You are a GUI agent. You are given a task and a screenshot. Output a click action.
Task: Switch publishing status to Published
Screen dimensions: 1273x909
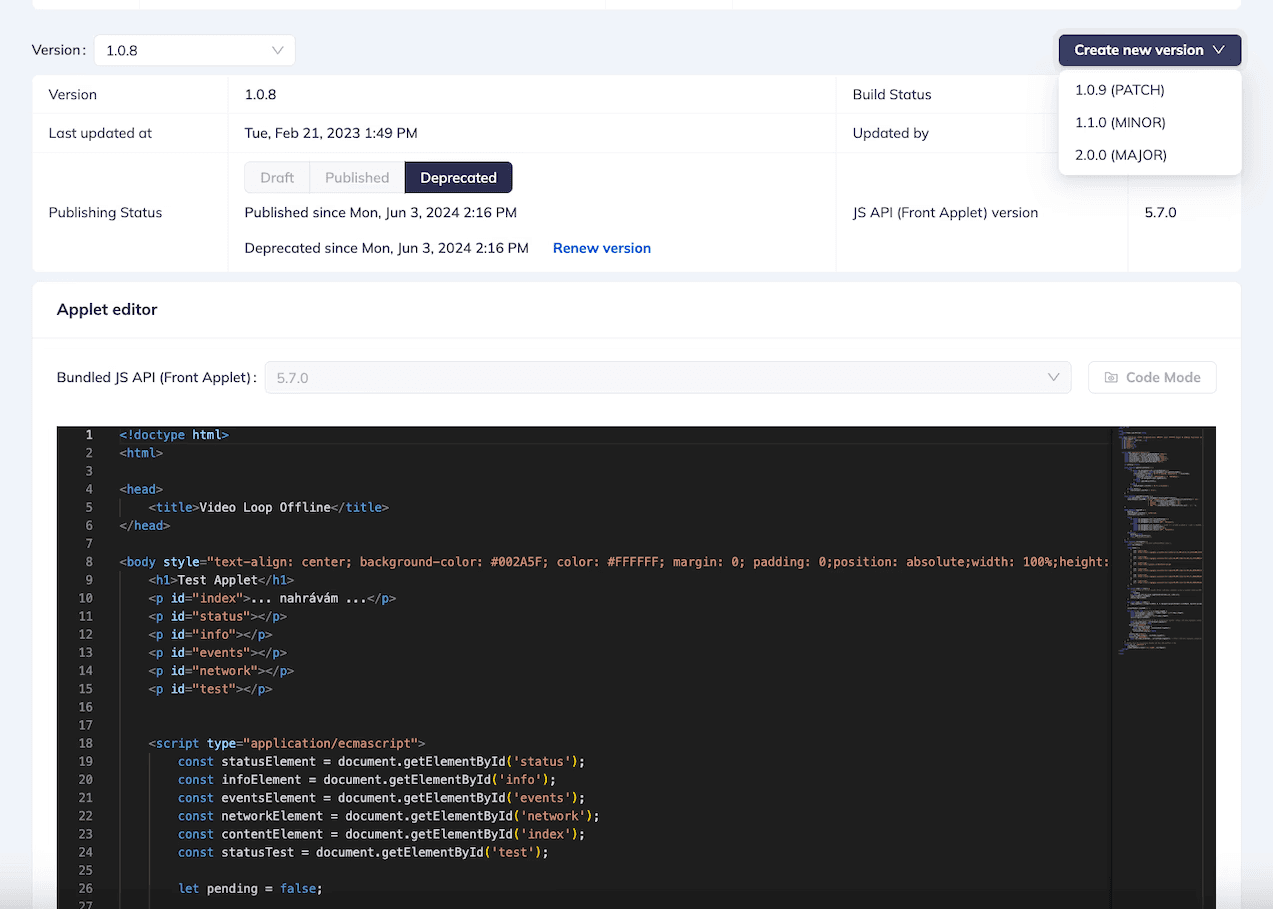click(x=356, y=177)
